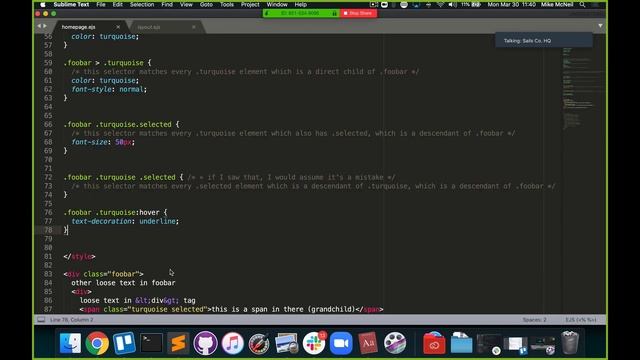The width and height of the screenshot is (640, 360).
Task: Close the homepage.ejs tab
Action: click(x=118, y=27)
